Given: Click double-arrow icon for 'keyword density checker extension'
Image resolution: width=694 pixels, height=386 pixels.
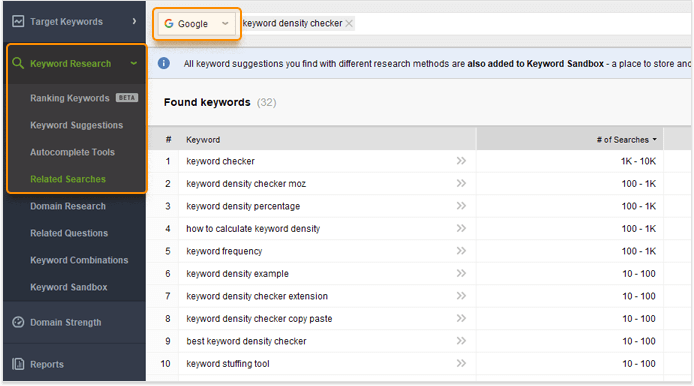Looking at the screenshot, I should (461, 296).
